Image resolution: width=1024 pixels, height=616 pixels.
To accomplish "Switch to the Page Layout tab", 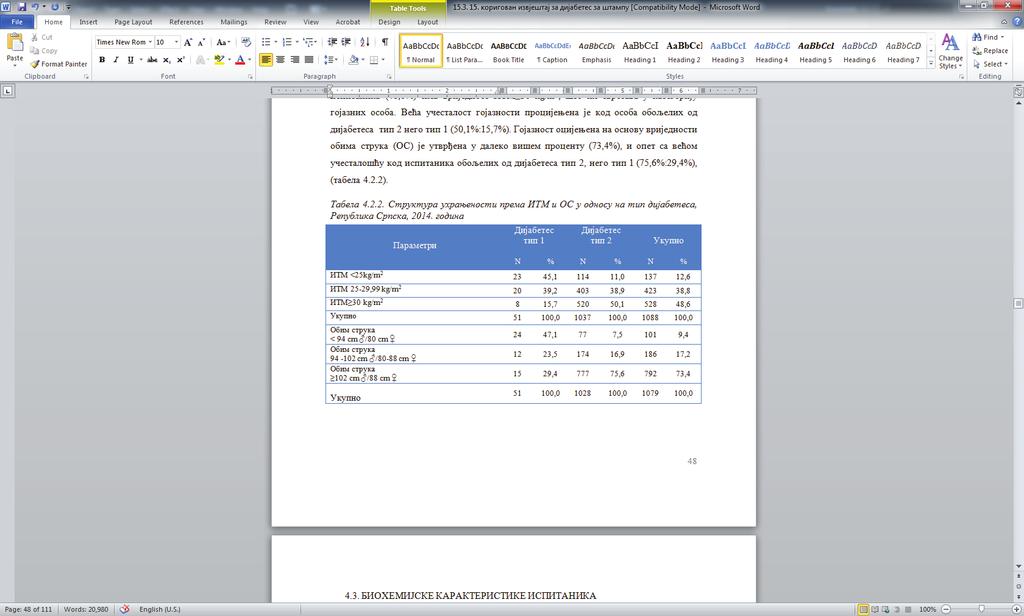I will tap(133, 22).
